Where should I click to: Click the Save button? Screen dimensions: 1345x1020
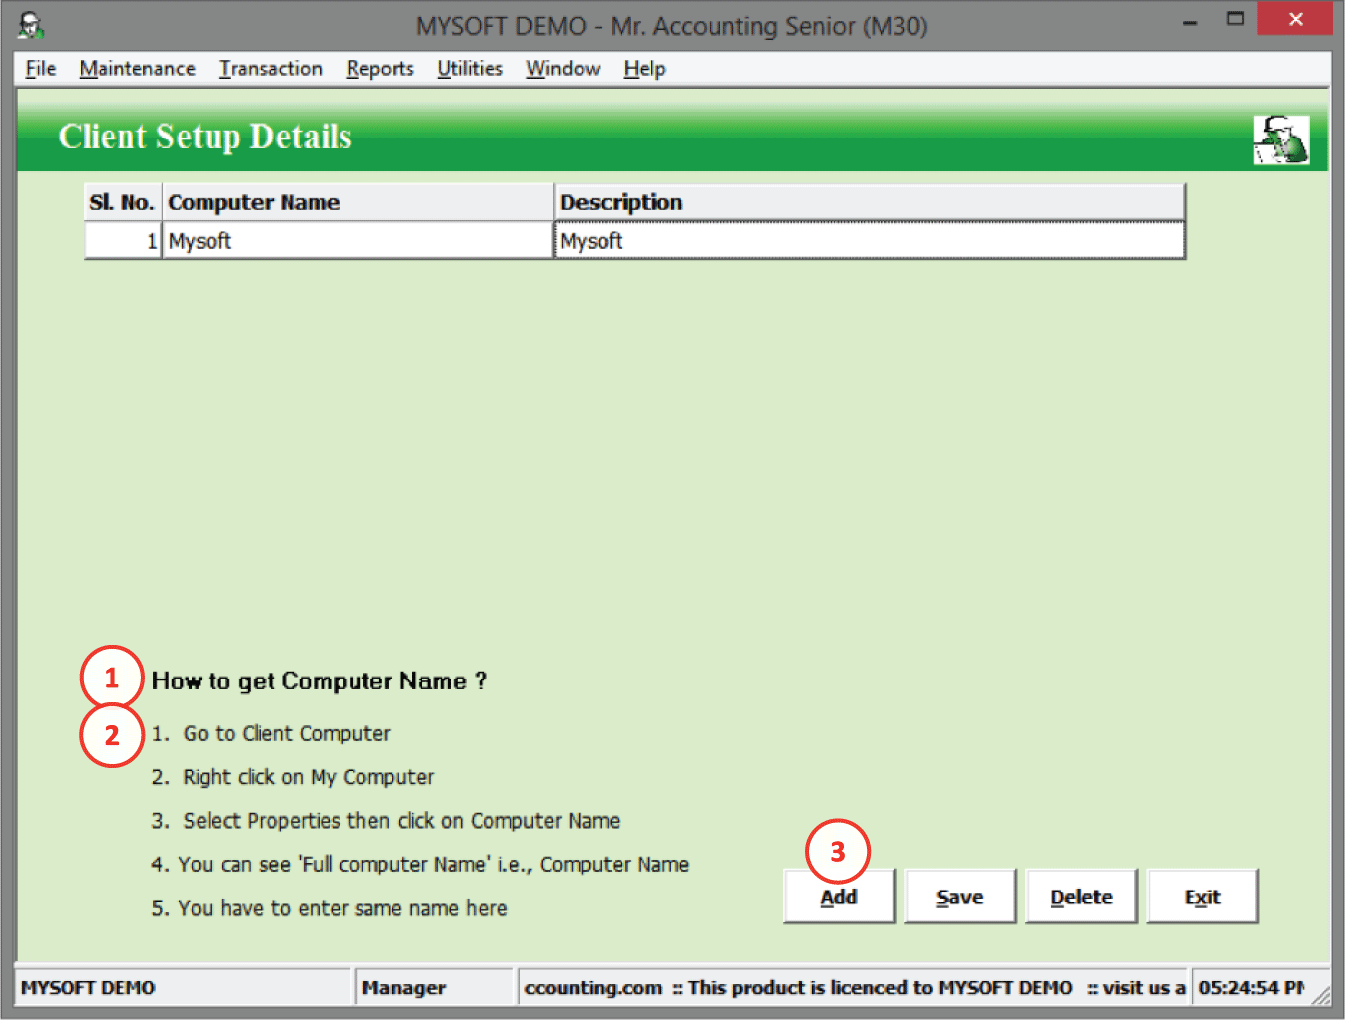pos(960,897)
